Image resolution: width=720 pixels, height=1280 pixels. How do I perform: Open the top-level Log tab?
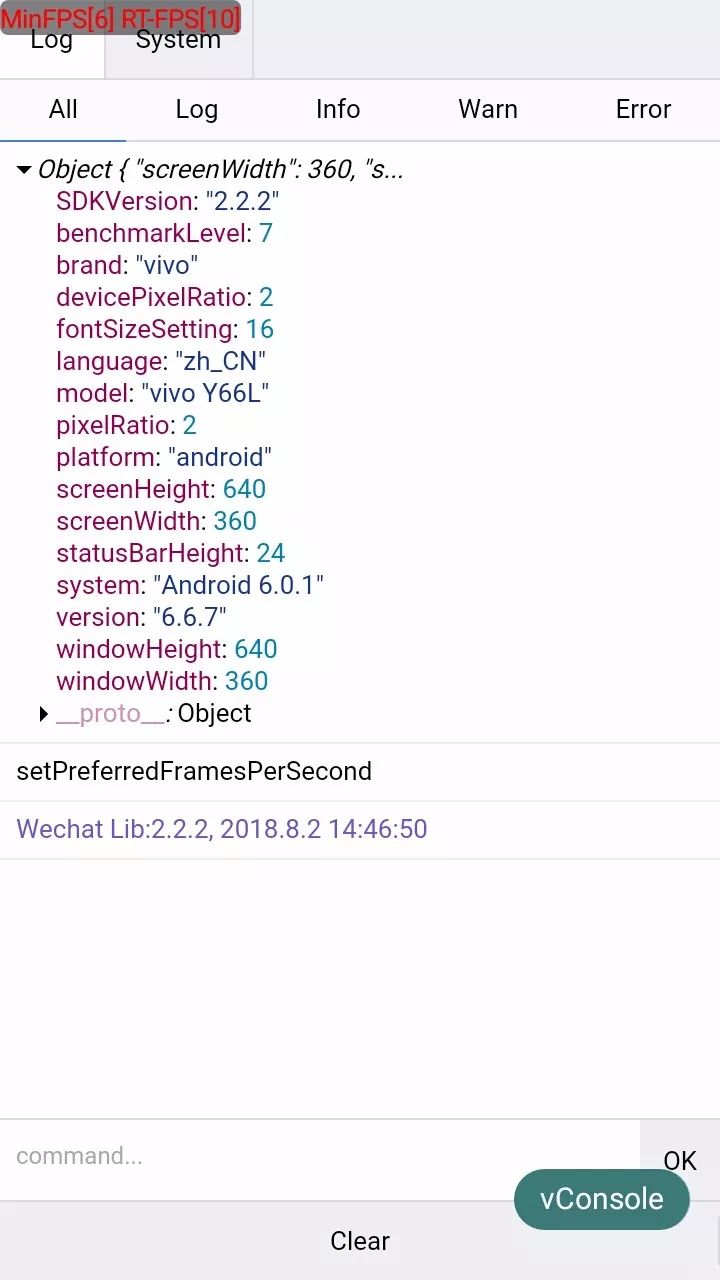[x=52, y=40]
